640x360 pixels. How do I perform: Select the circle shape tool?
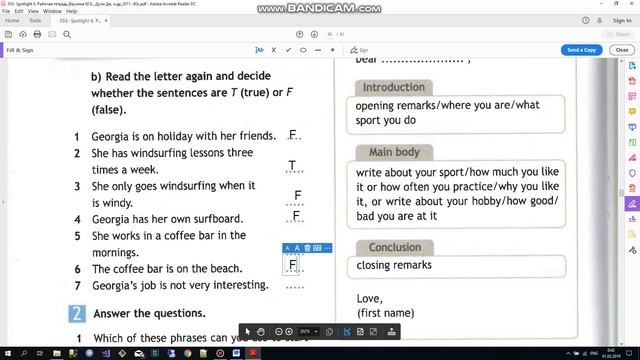[x=303, y=50]
